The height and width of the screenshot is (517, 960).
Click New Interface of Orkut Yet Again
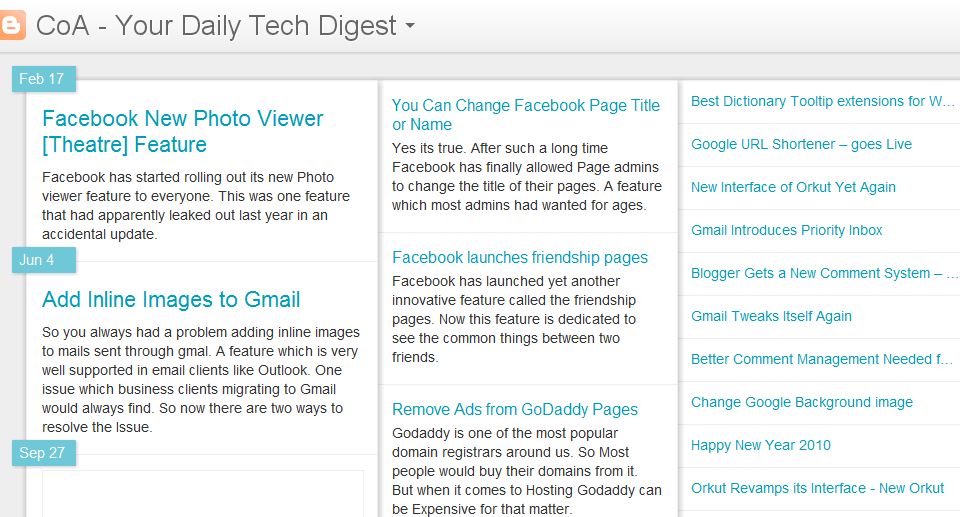793,187
